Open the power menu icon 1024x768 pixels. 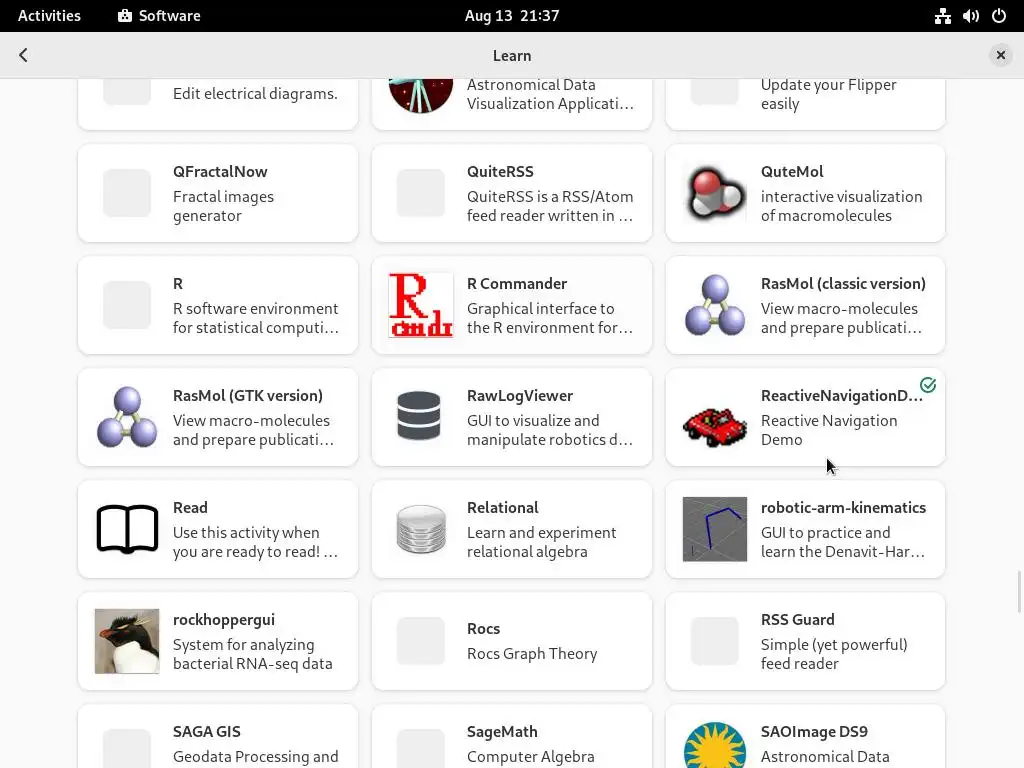pyautogui.click(x=999, y=16)
